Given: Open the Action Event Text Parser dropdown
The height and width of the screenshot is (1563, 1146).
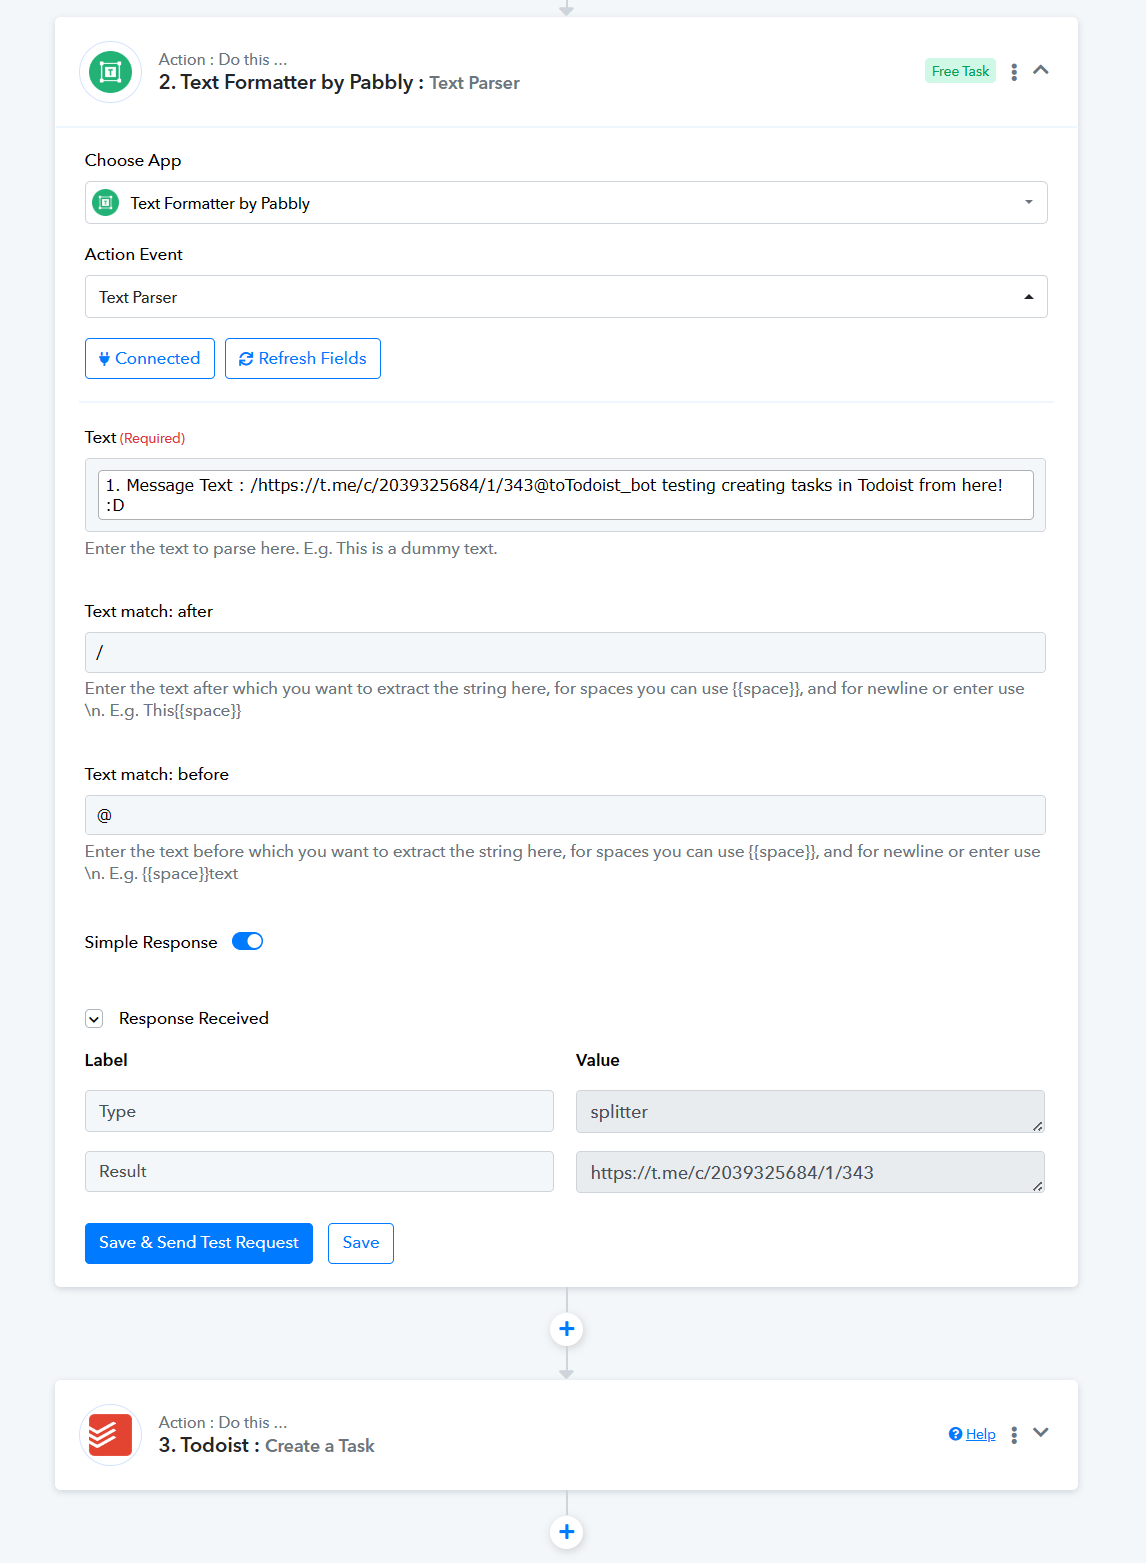Looking at the screenshot, I should [x=566, y=297].
